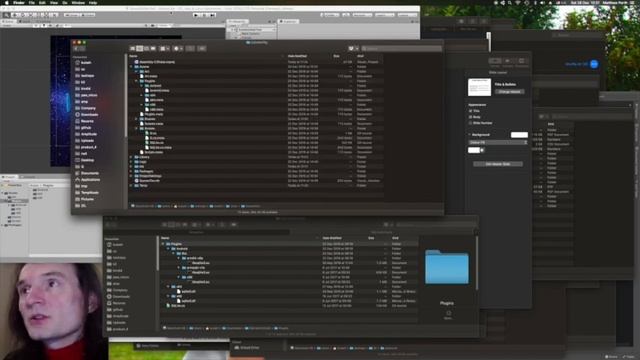Open Downloads in the upper Finder sidebar
640x360 pixels.
pos(87,115)
